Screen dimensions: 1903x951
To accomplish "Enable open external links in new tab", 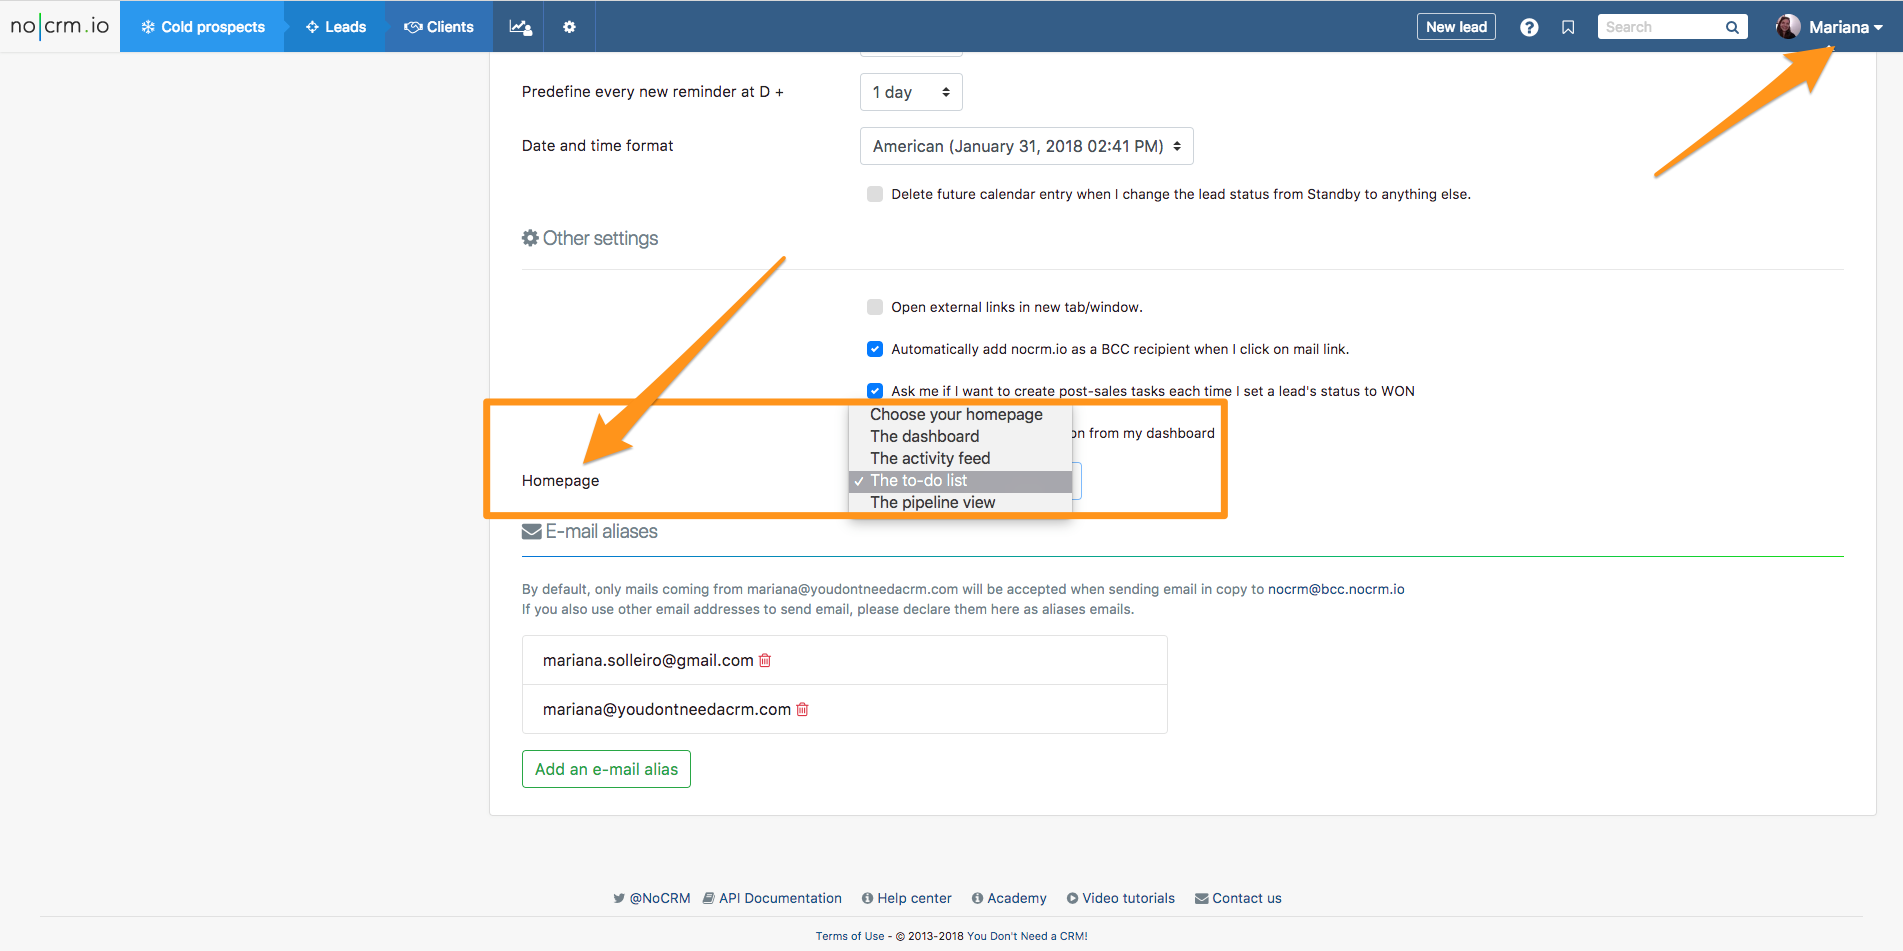I will point(875,307).
